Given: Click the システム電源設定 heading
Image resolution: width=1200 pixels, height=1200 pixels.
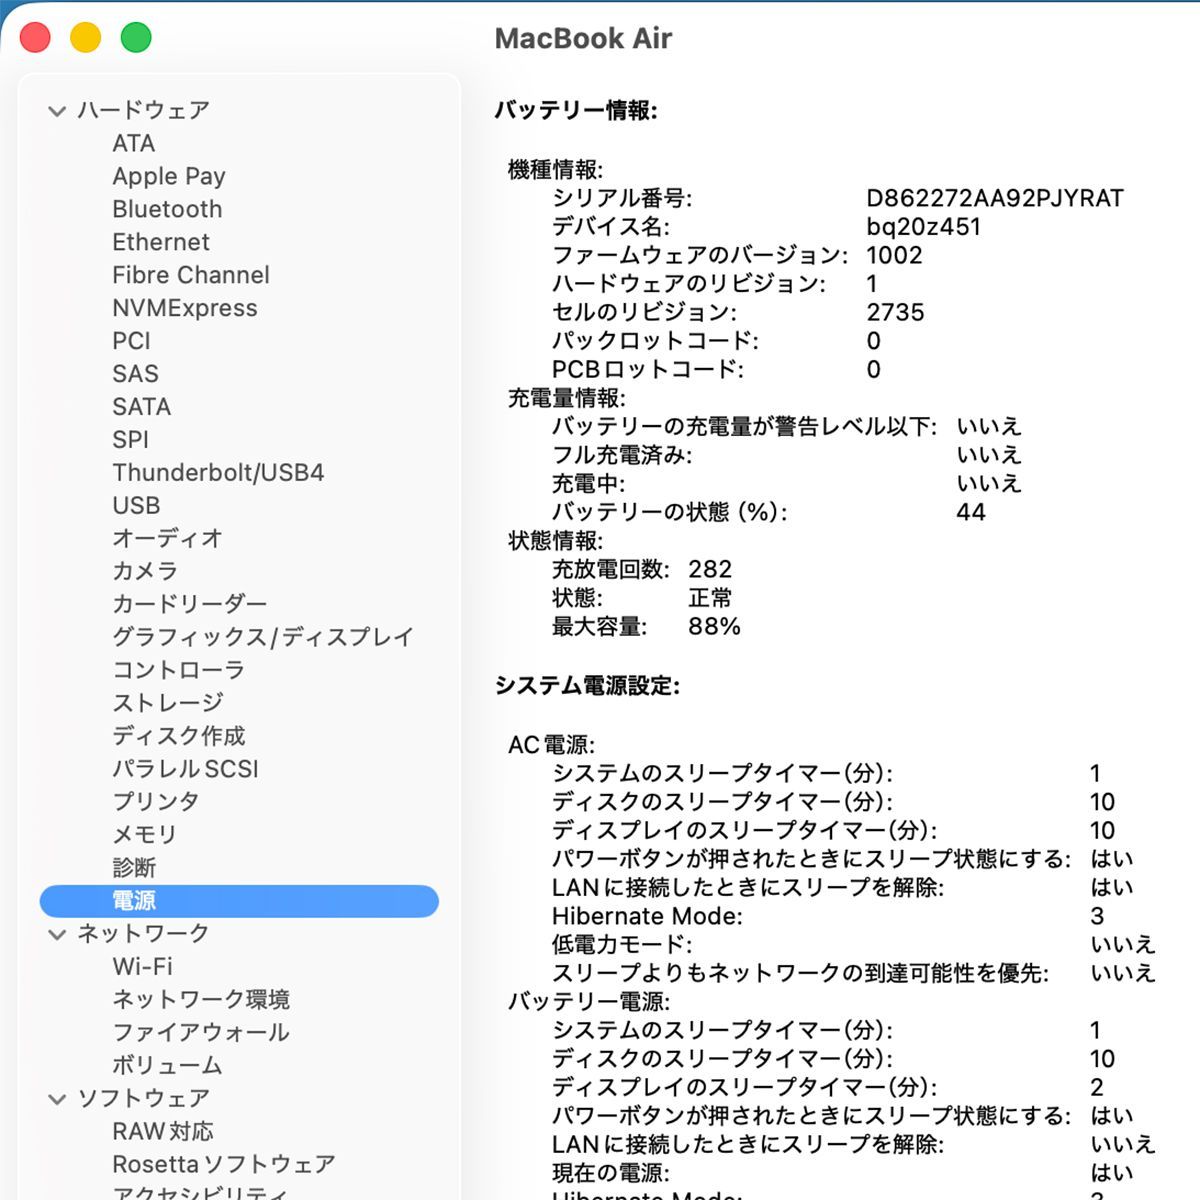Looking at the screenshot, I should (x=587, y=686).
